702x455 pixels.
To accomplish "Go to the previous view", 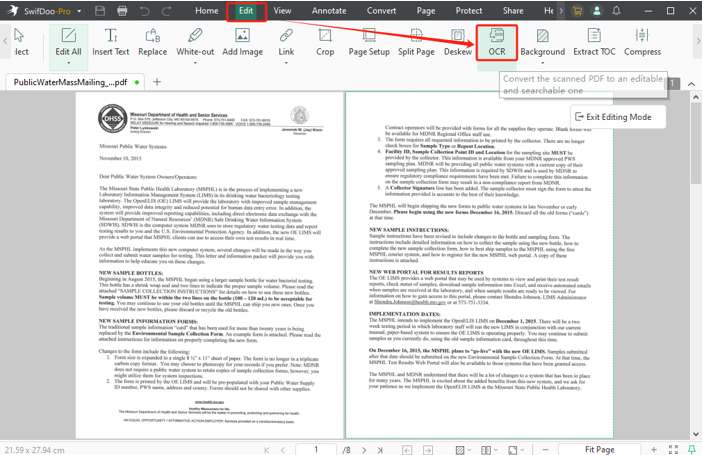I will click(407, 450).
